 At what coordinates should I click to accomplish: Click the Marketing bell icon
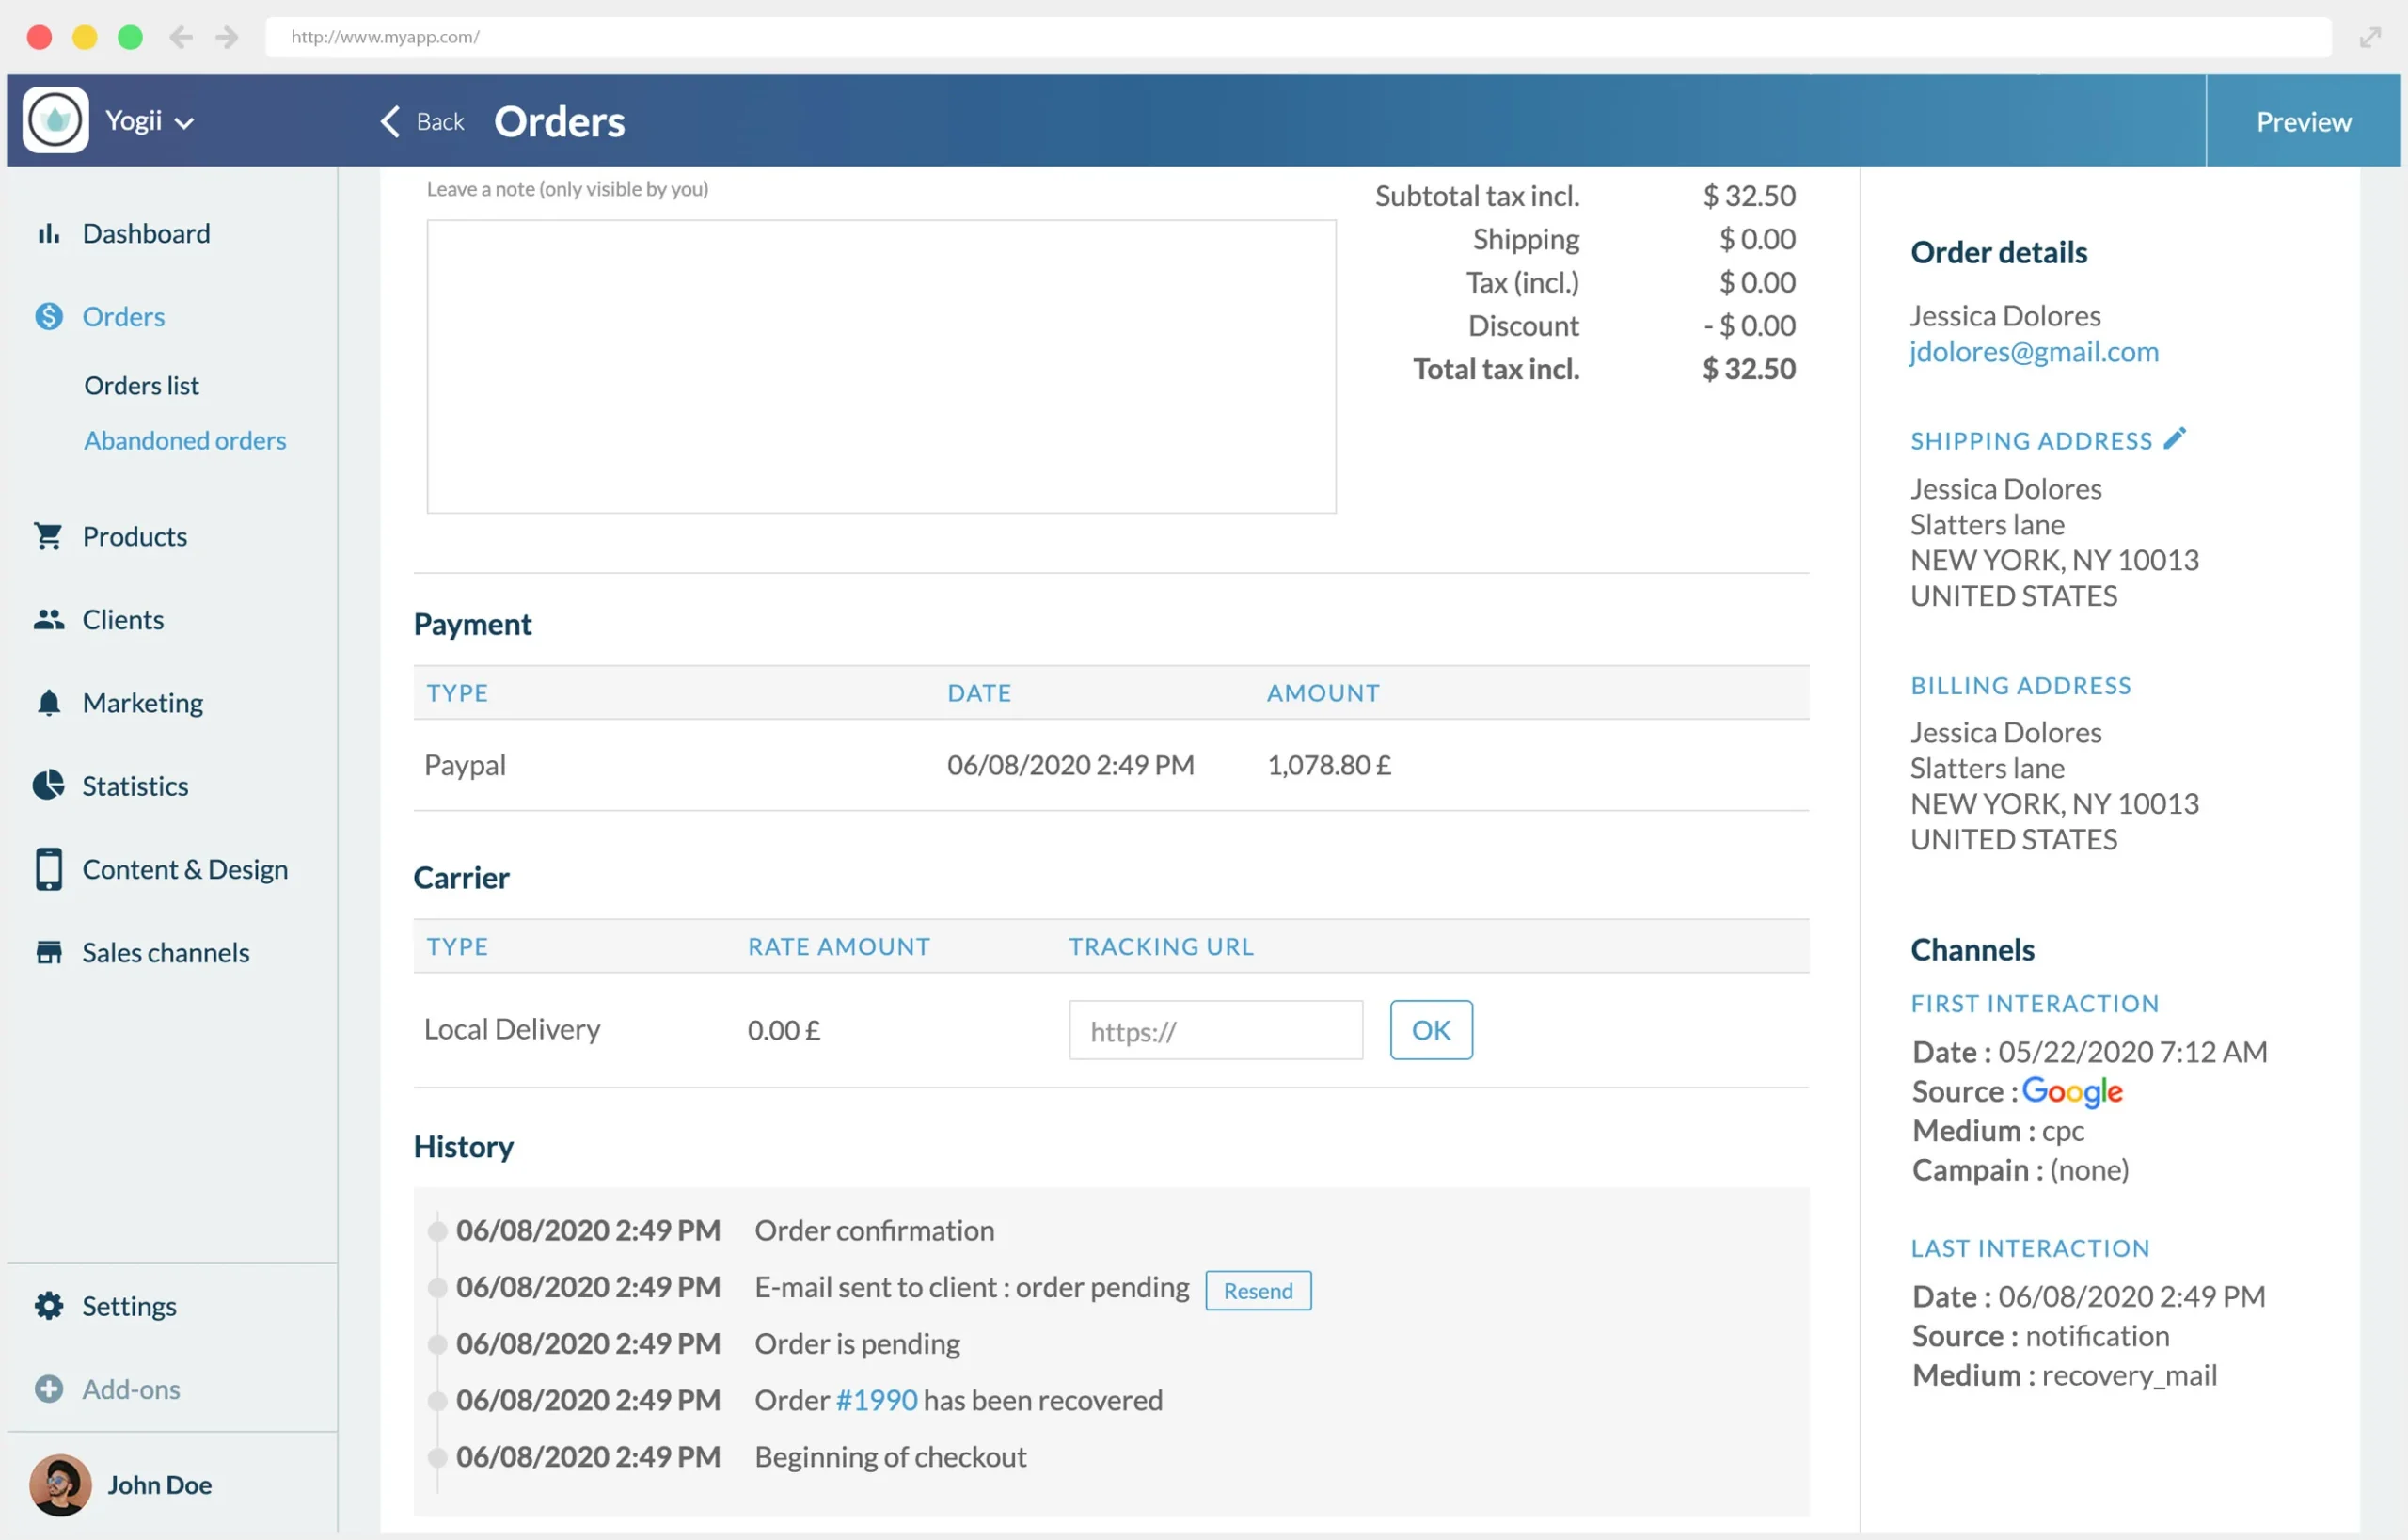[48, 703]
